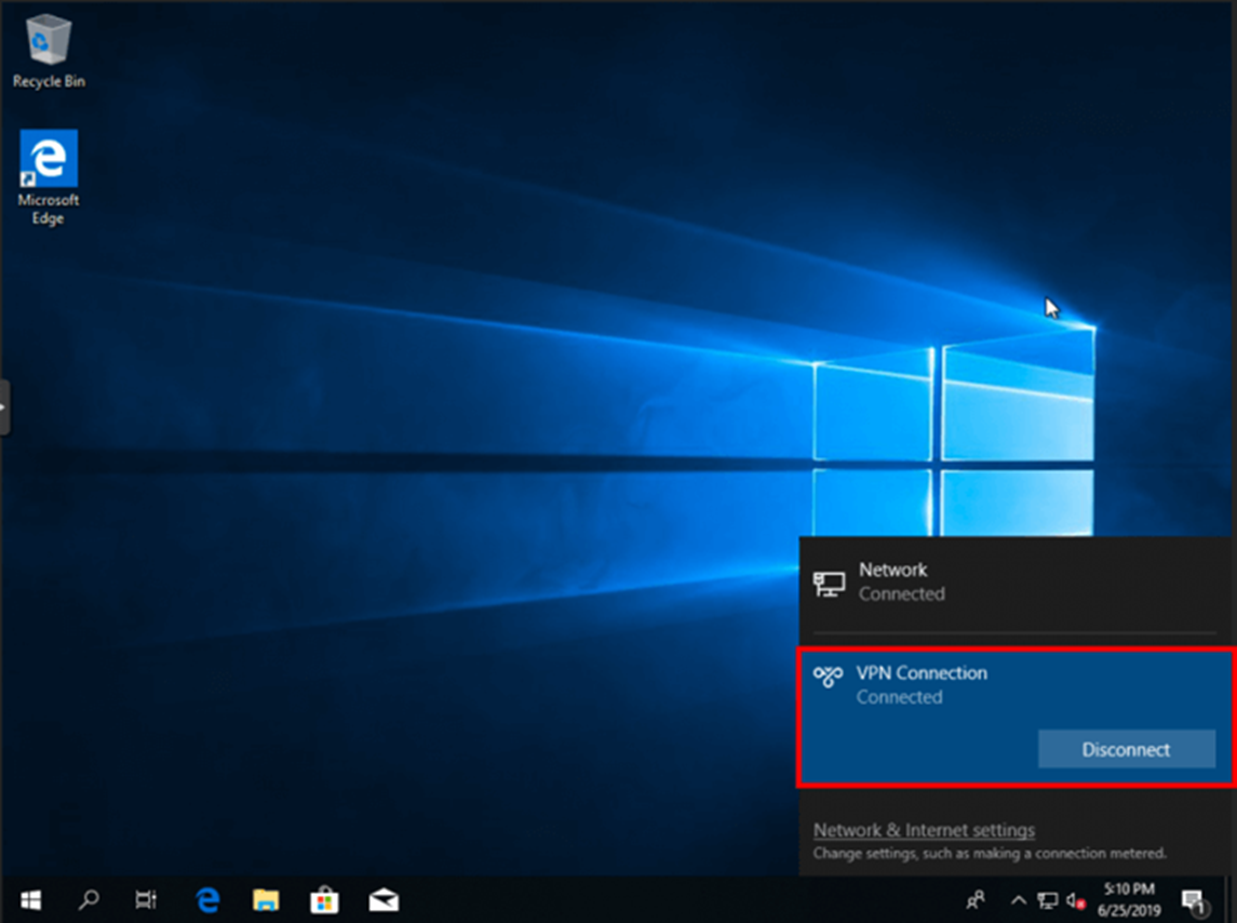Open the Mail app from the taskbar
The image size is (1237, 923).
(x=383, y=901)
